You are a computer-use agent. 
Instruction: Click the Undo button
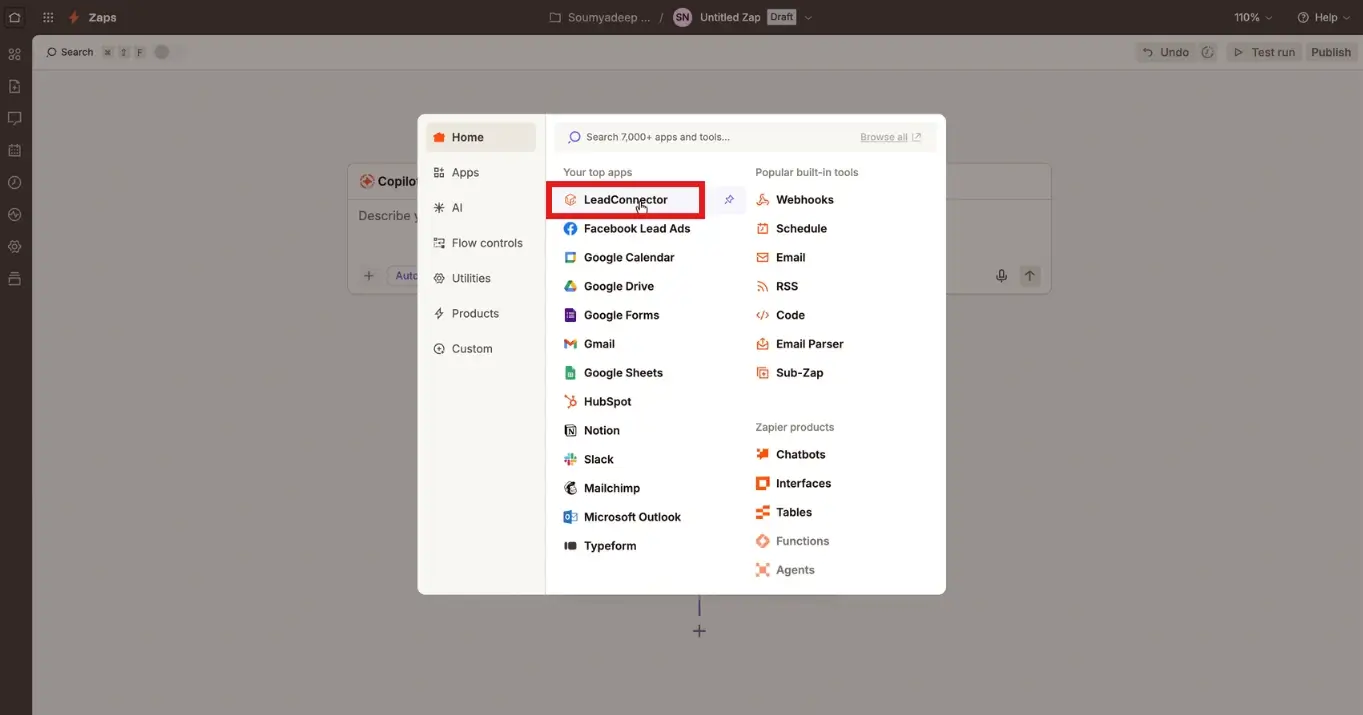pyautogui.click(x=1165, y=52)
